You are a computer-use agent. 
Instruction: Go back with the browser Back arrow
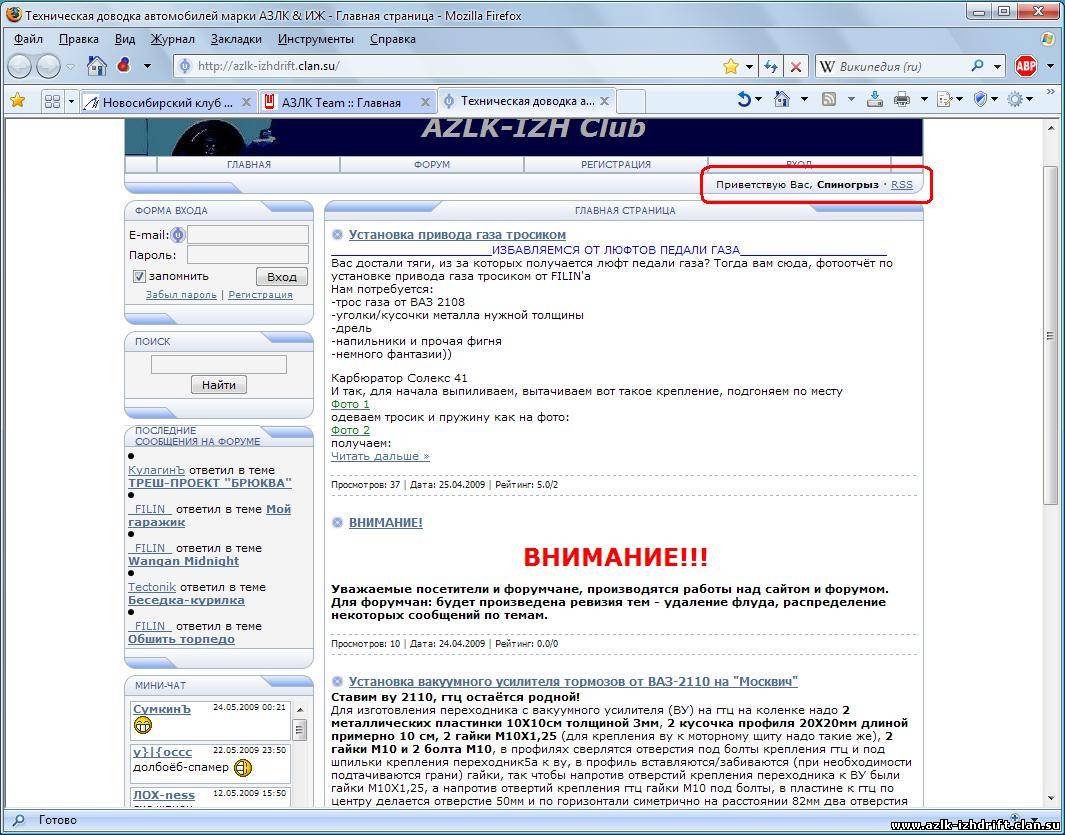coord(20,67)
